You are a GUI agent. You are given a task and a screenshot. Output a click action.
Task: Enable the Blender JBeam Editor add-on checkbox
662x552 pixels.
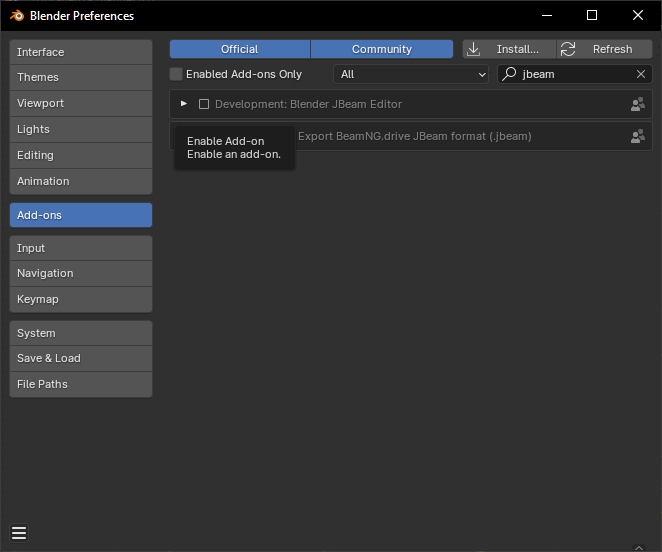tap(204, 104)
